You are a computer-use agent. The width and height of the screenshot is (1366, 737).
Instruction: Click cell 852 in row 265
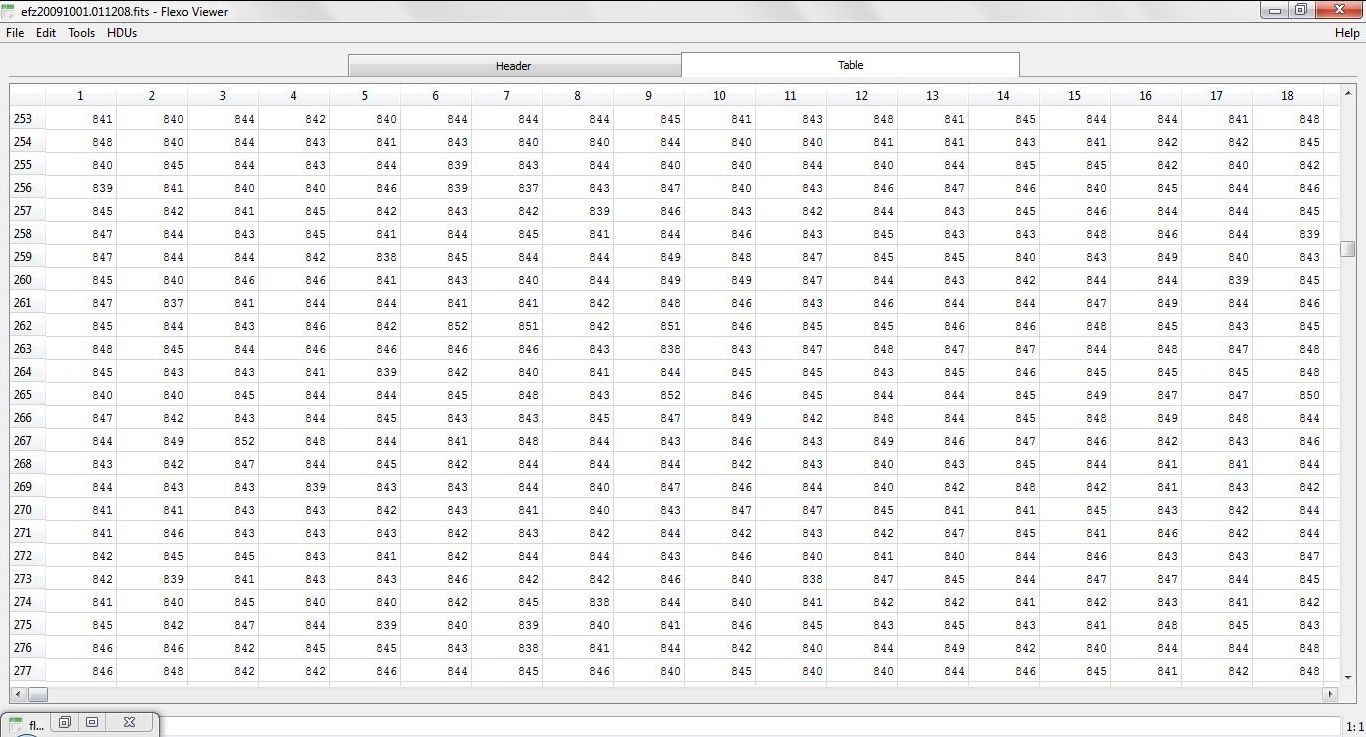(649, 395)
